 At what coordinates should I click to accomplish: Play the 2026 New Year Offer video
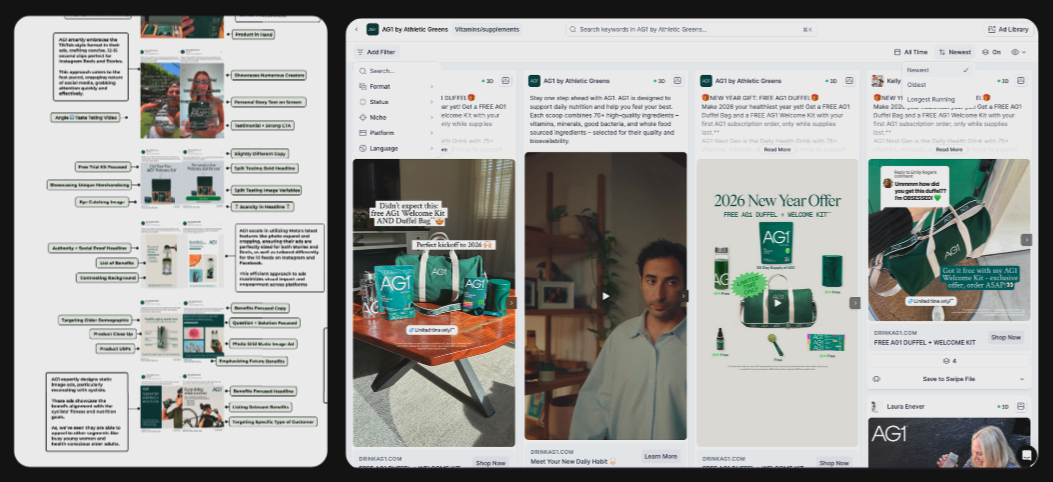point(777,303)
